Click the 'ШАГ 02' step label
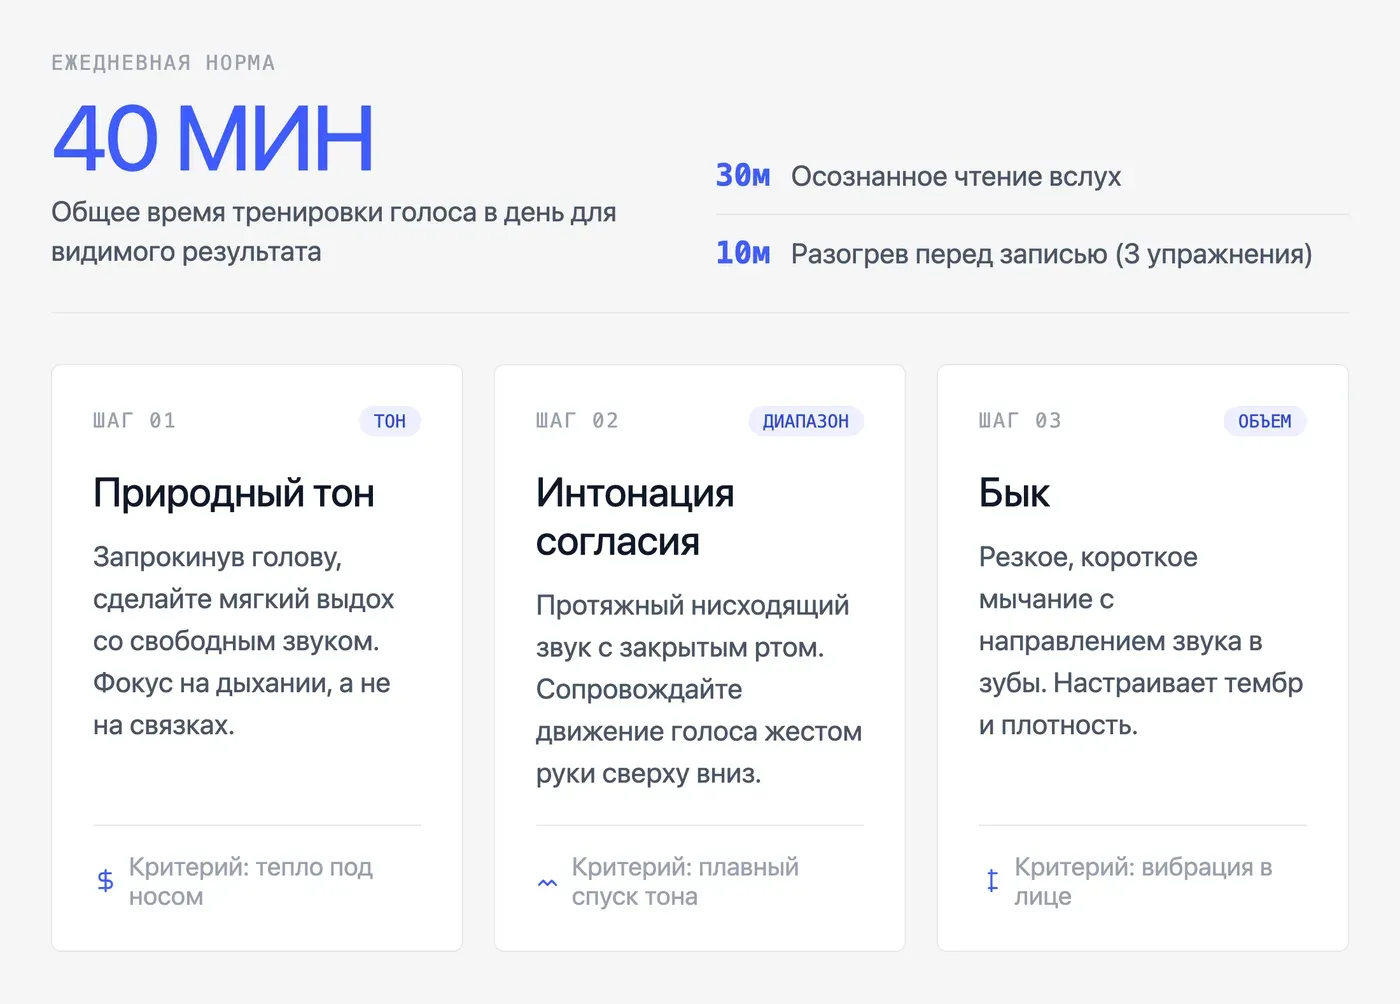 (577, 421)
